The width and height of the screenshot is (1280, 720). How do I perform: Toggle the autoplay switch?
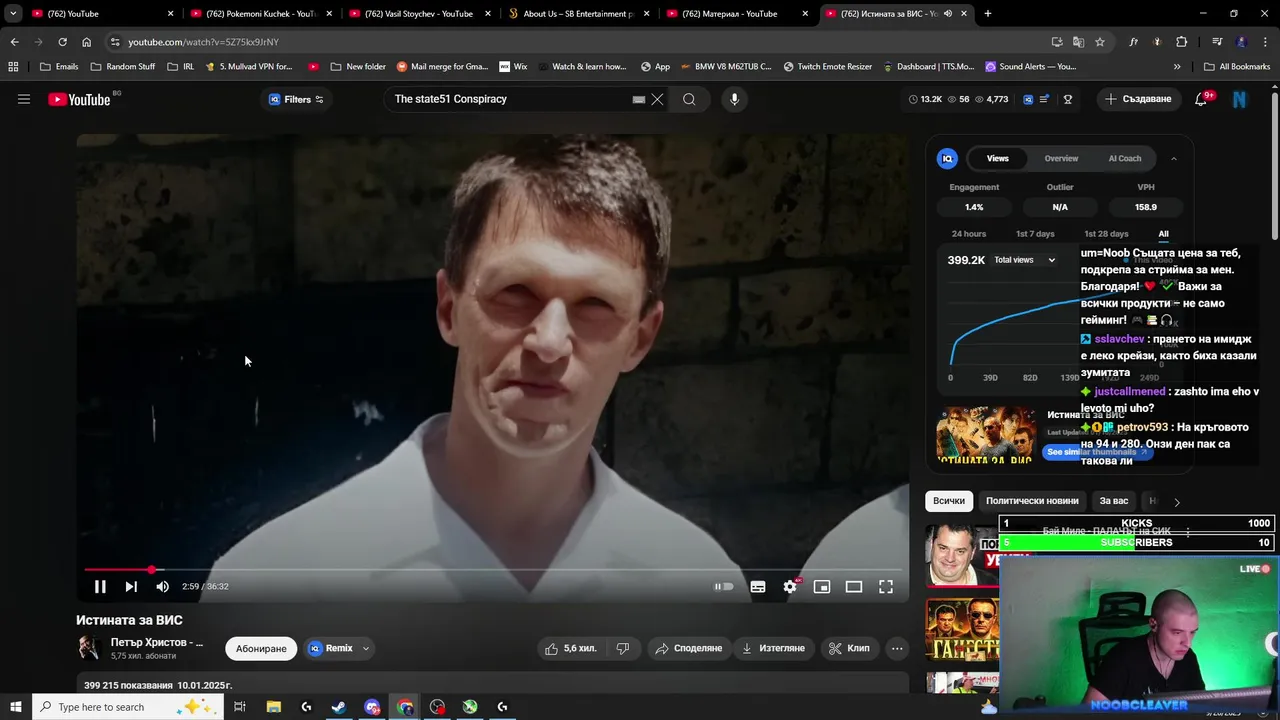pos(723,587)
